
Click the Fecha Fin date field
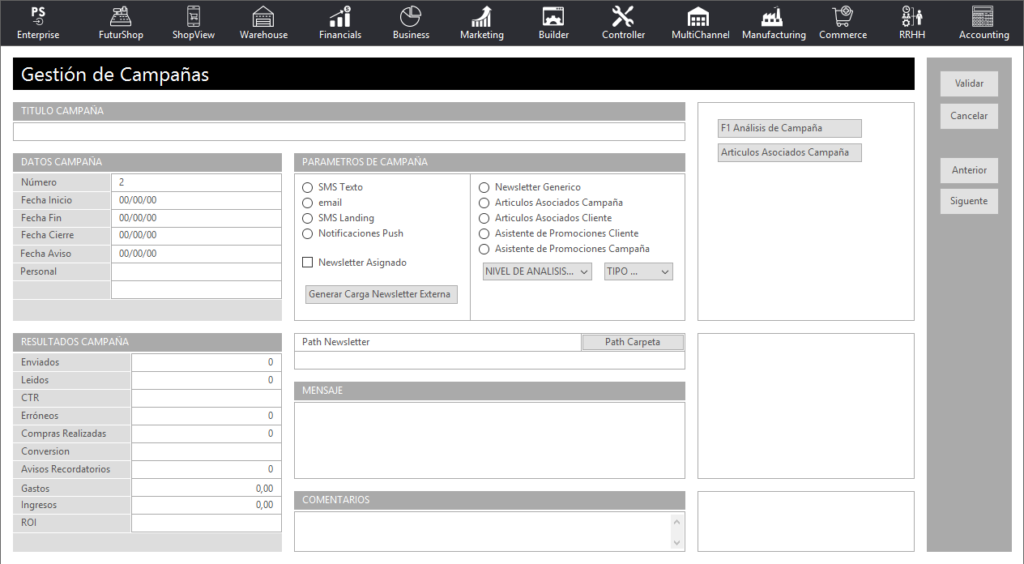[196, 218]
